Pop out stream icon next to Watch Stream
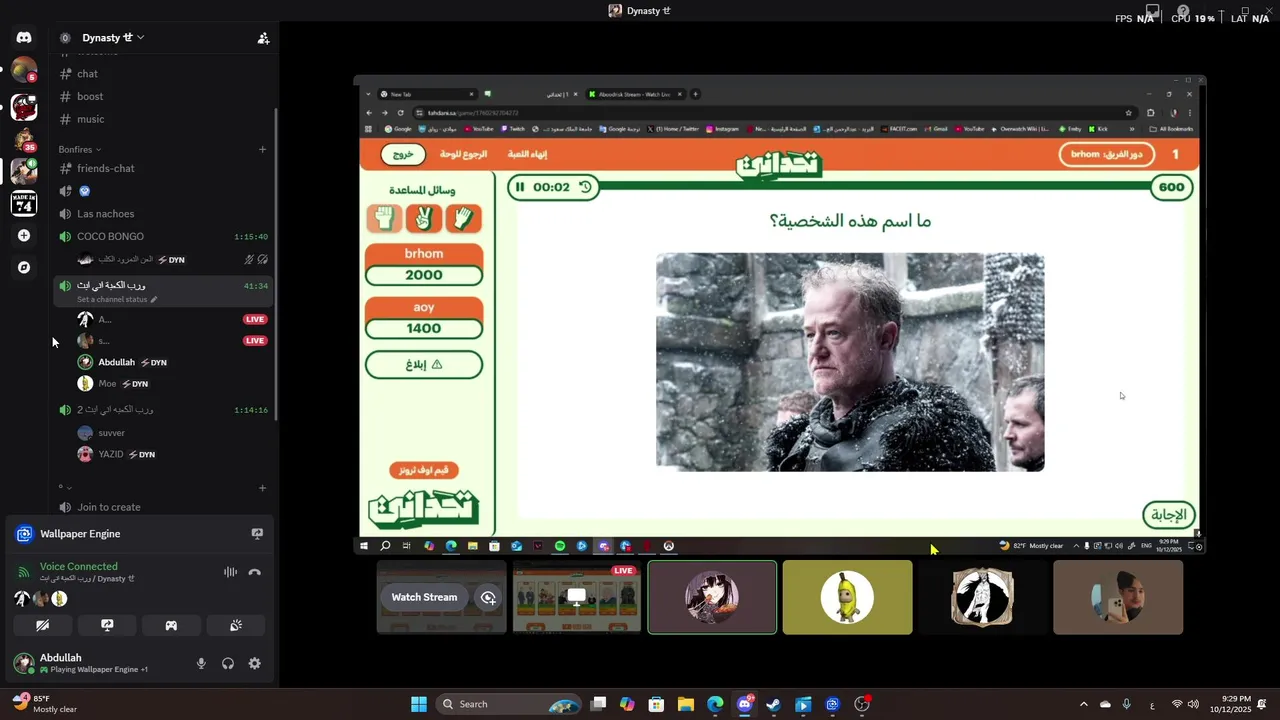 pos(488,598)
